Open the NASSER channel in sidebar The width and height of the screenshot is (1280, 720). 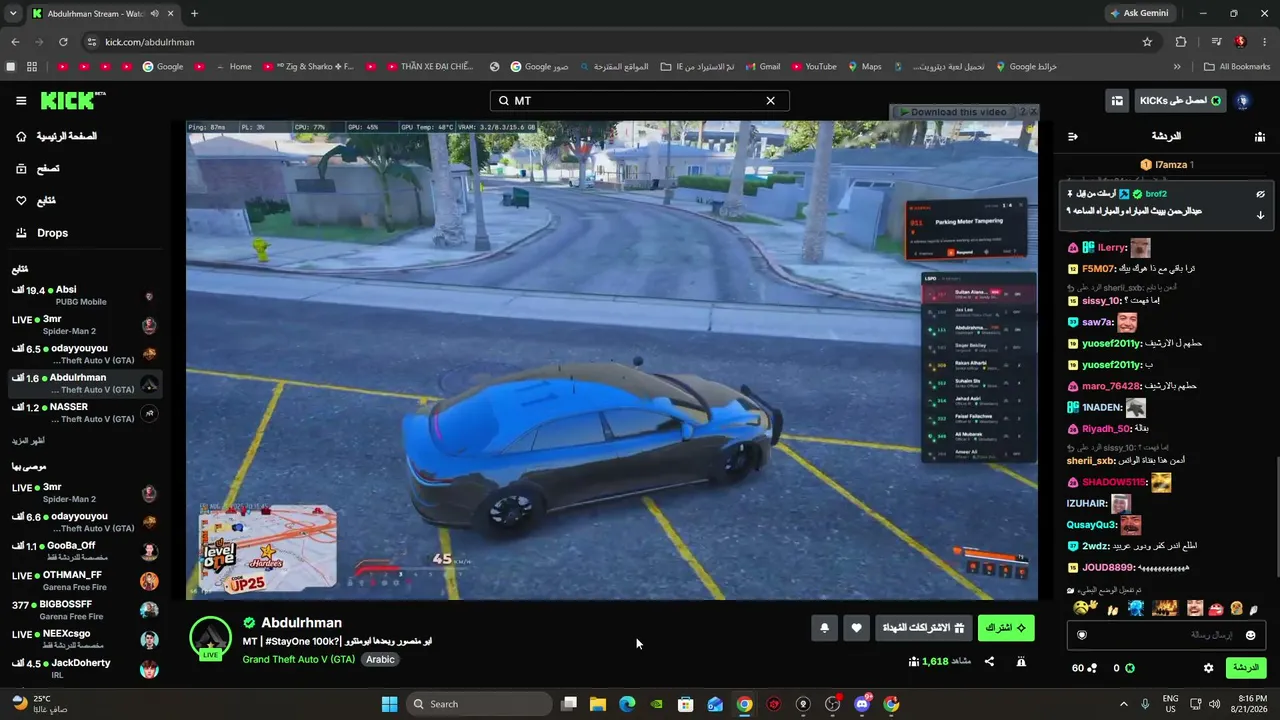tap(85, 413)
